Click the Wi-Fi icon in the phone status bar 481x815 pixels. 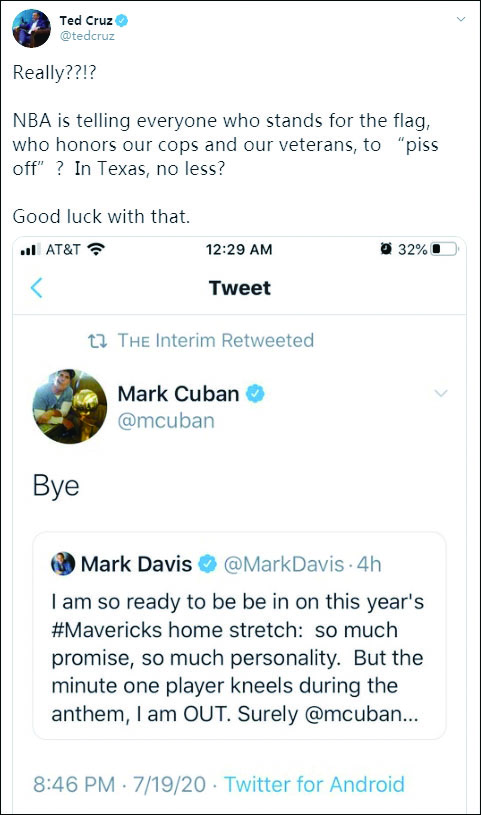(x=96, y=249)
